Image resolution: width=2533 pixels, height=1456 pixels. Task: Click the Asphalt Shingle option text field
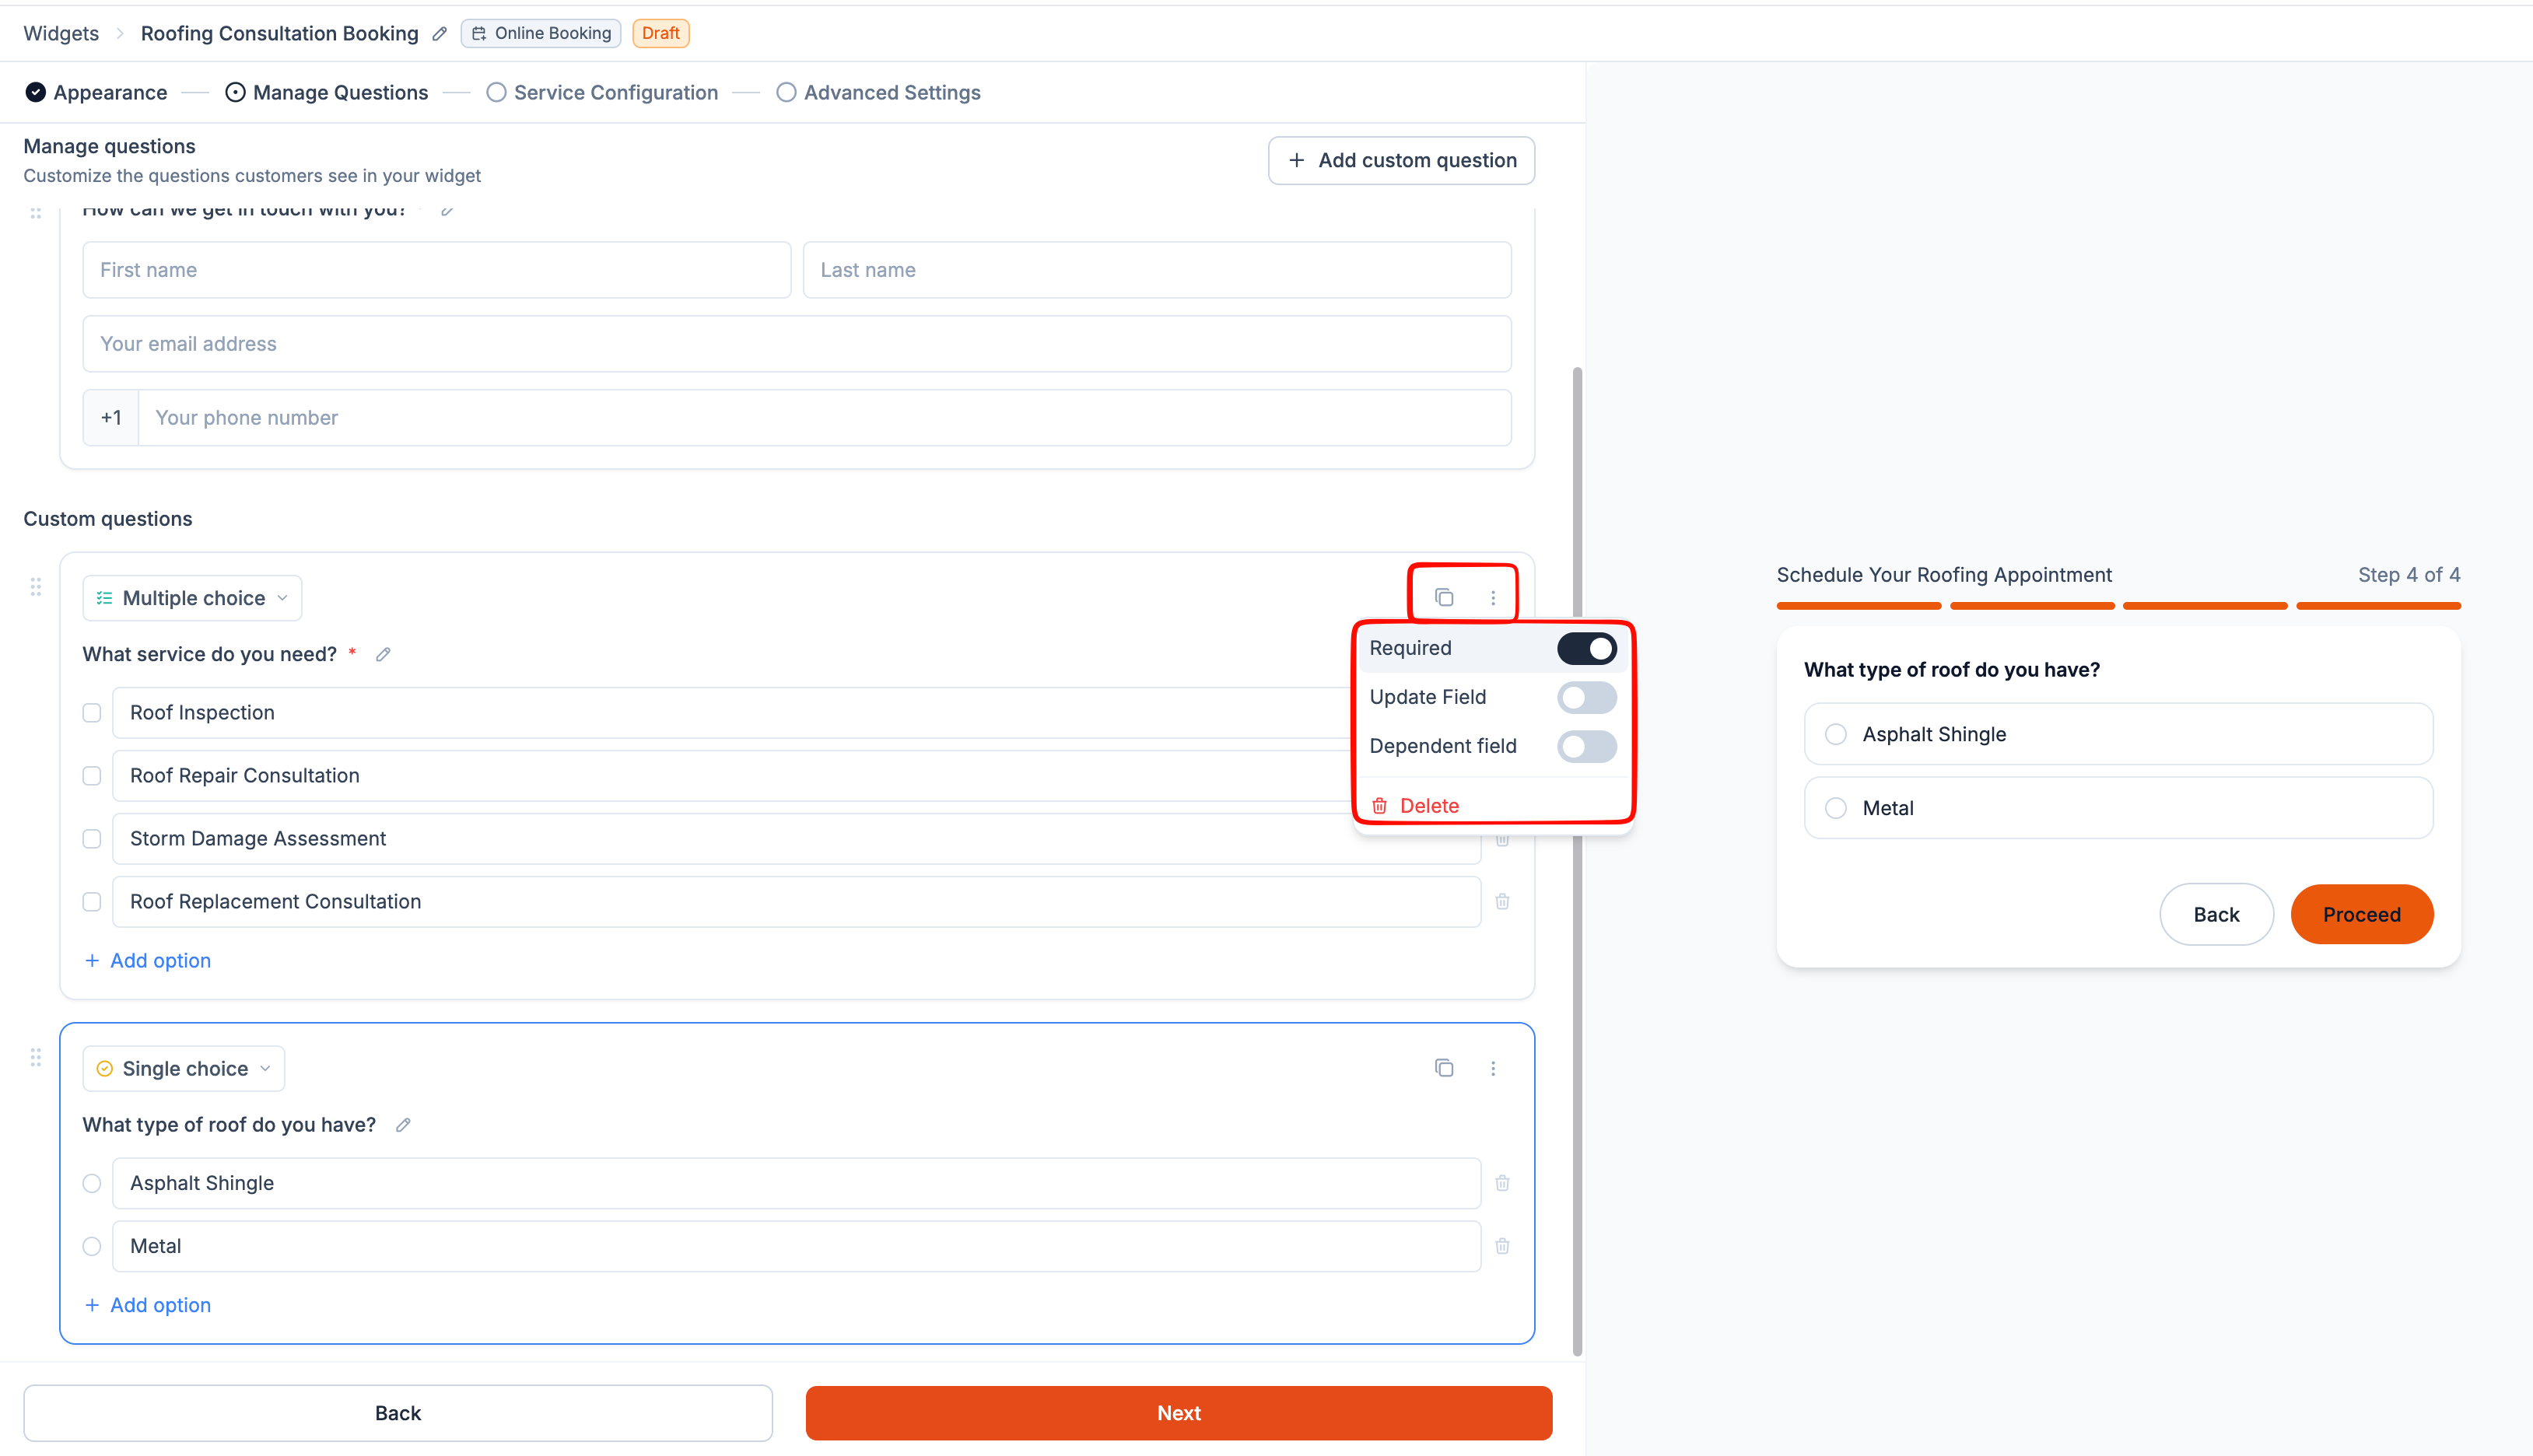pos(796,1183)
